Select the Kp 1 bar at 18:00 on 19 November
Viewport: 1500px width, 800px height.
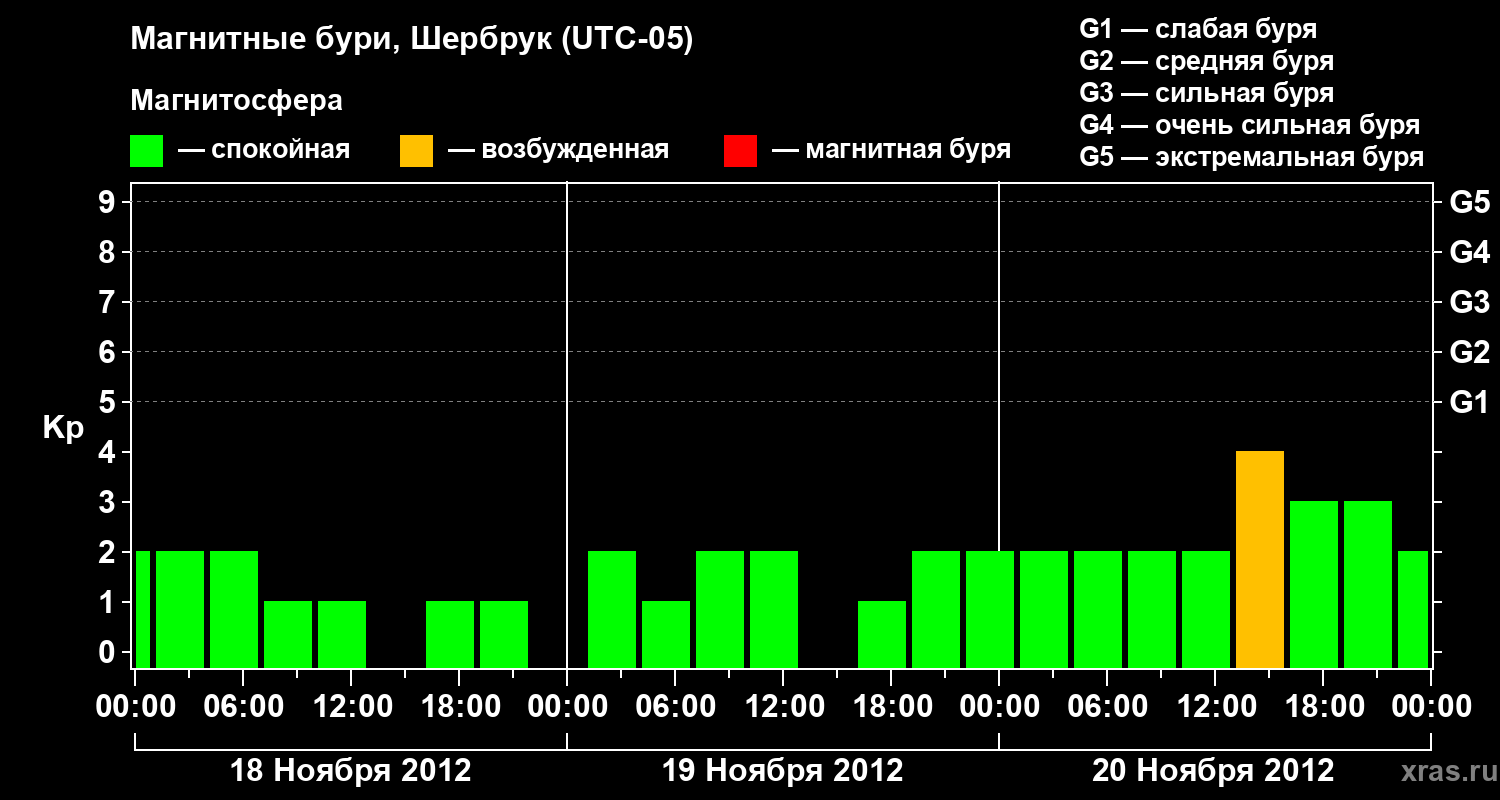(x=882, y=635)
